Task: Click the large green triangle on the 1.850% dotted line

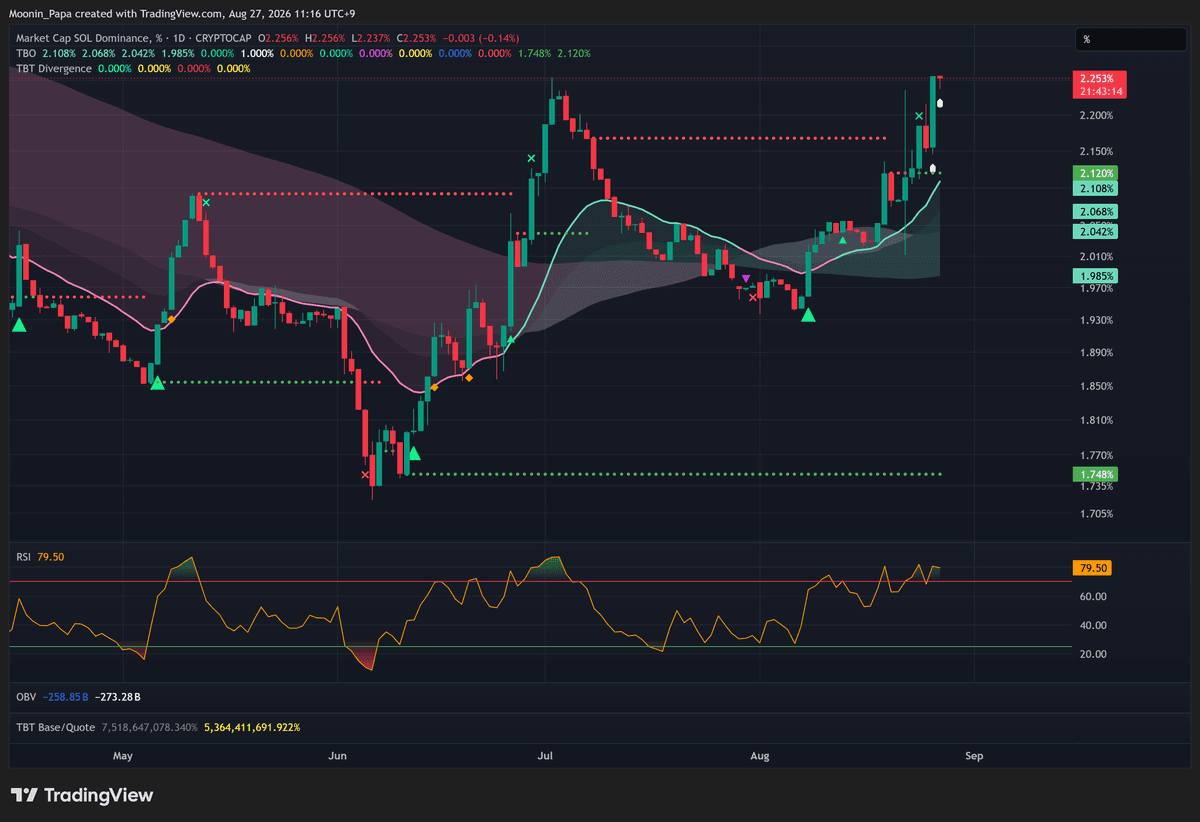Action: click(x=157, y=382)
